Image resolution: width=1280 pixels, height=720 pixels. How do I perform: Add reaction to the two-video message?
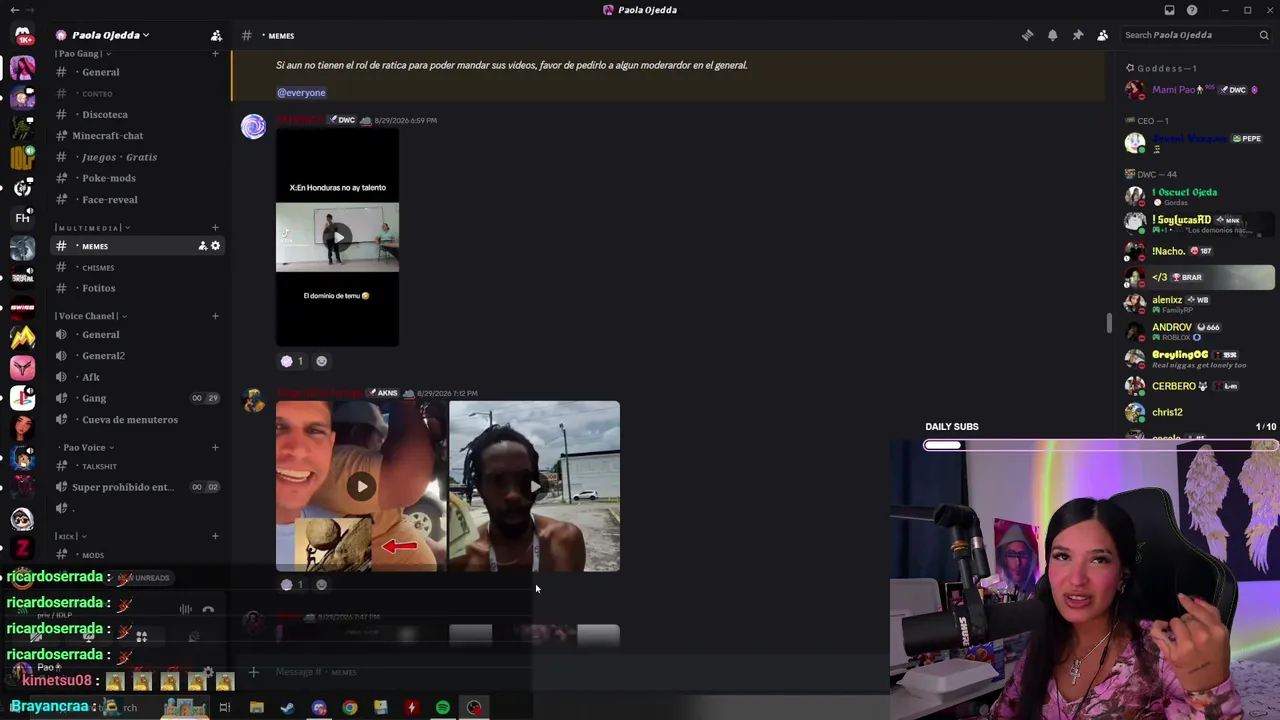click(x=321, y=584)
